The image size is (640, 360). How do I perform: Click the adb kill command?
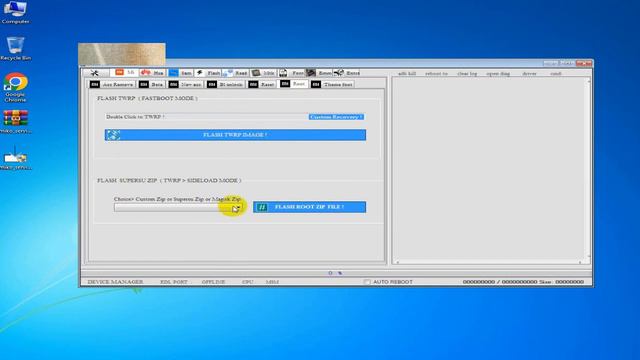point(407,73)
